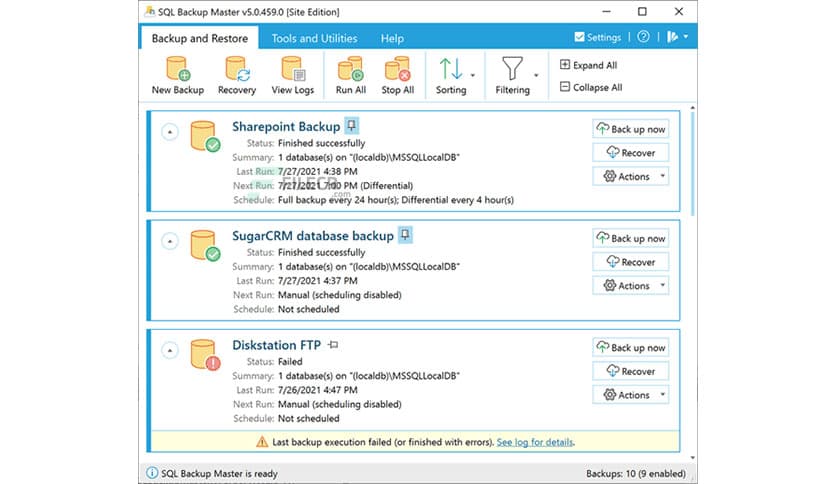This screenshot has height=484, width=836.
Task: Back up now for Sharepoint Backup
Action: click(631, 129)
